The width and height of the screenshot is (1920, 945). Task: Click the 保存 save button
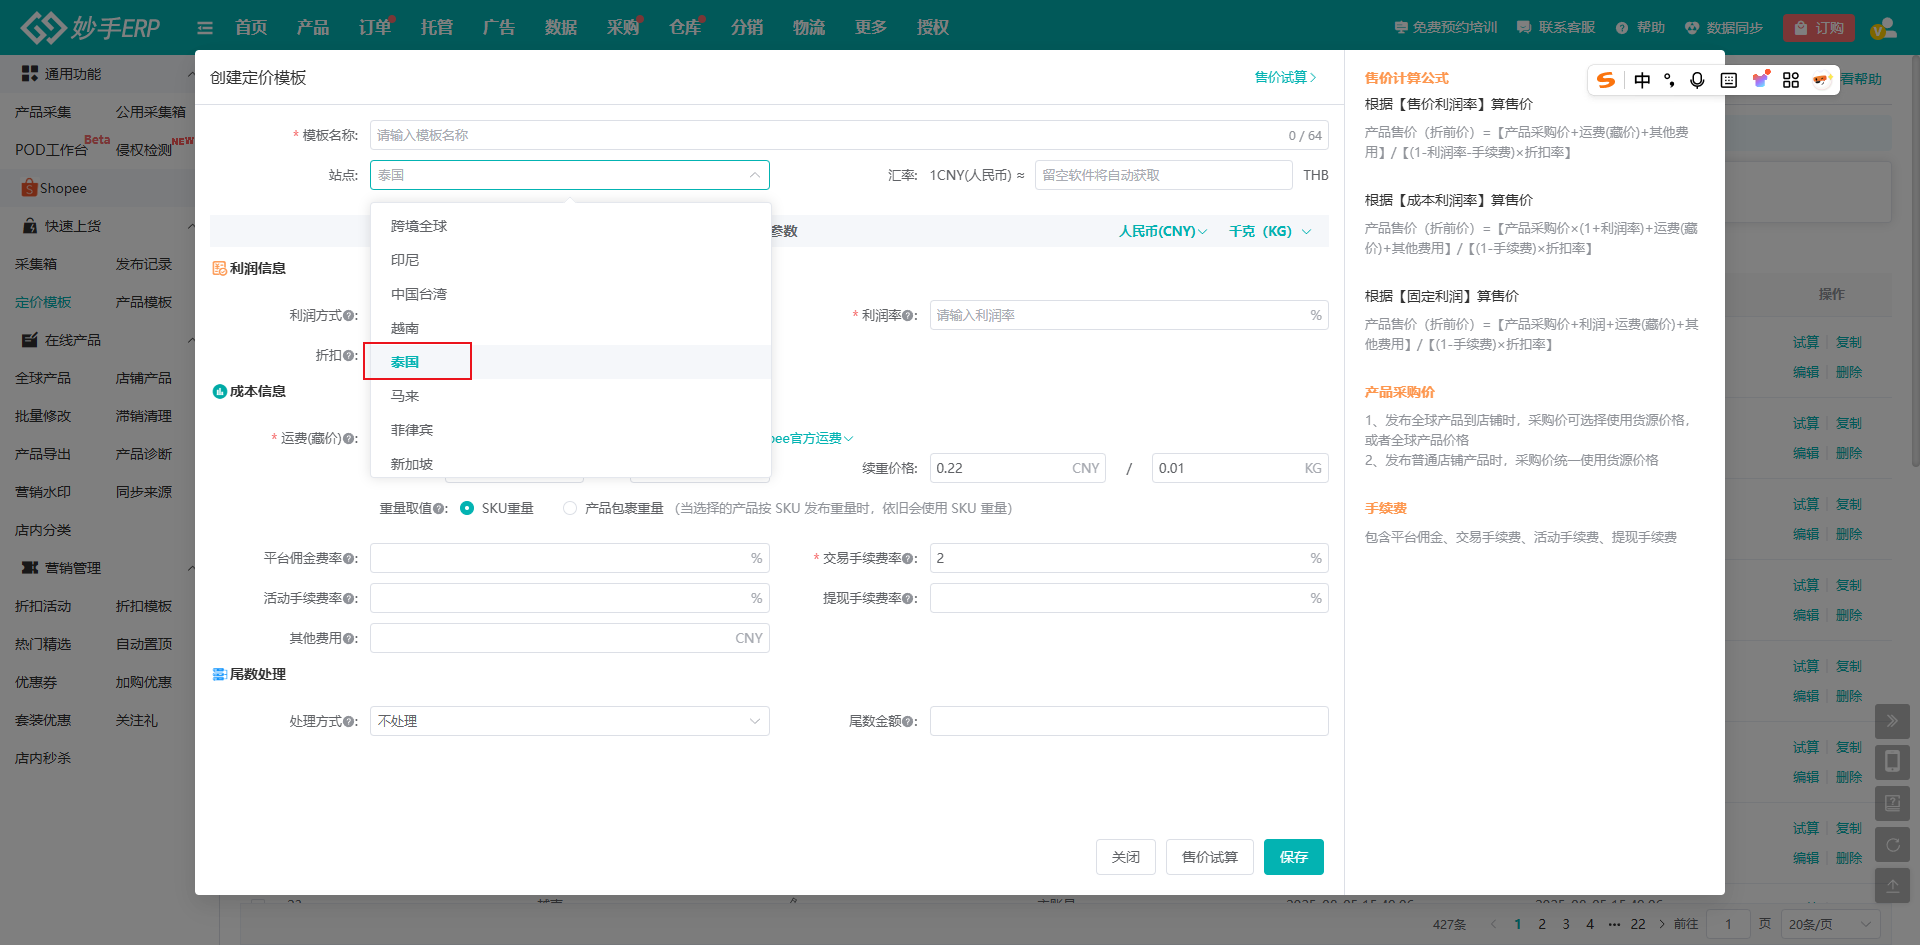coord(1293,857)
